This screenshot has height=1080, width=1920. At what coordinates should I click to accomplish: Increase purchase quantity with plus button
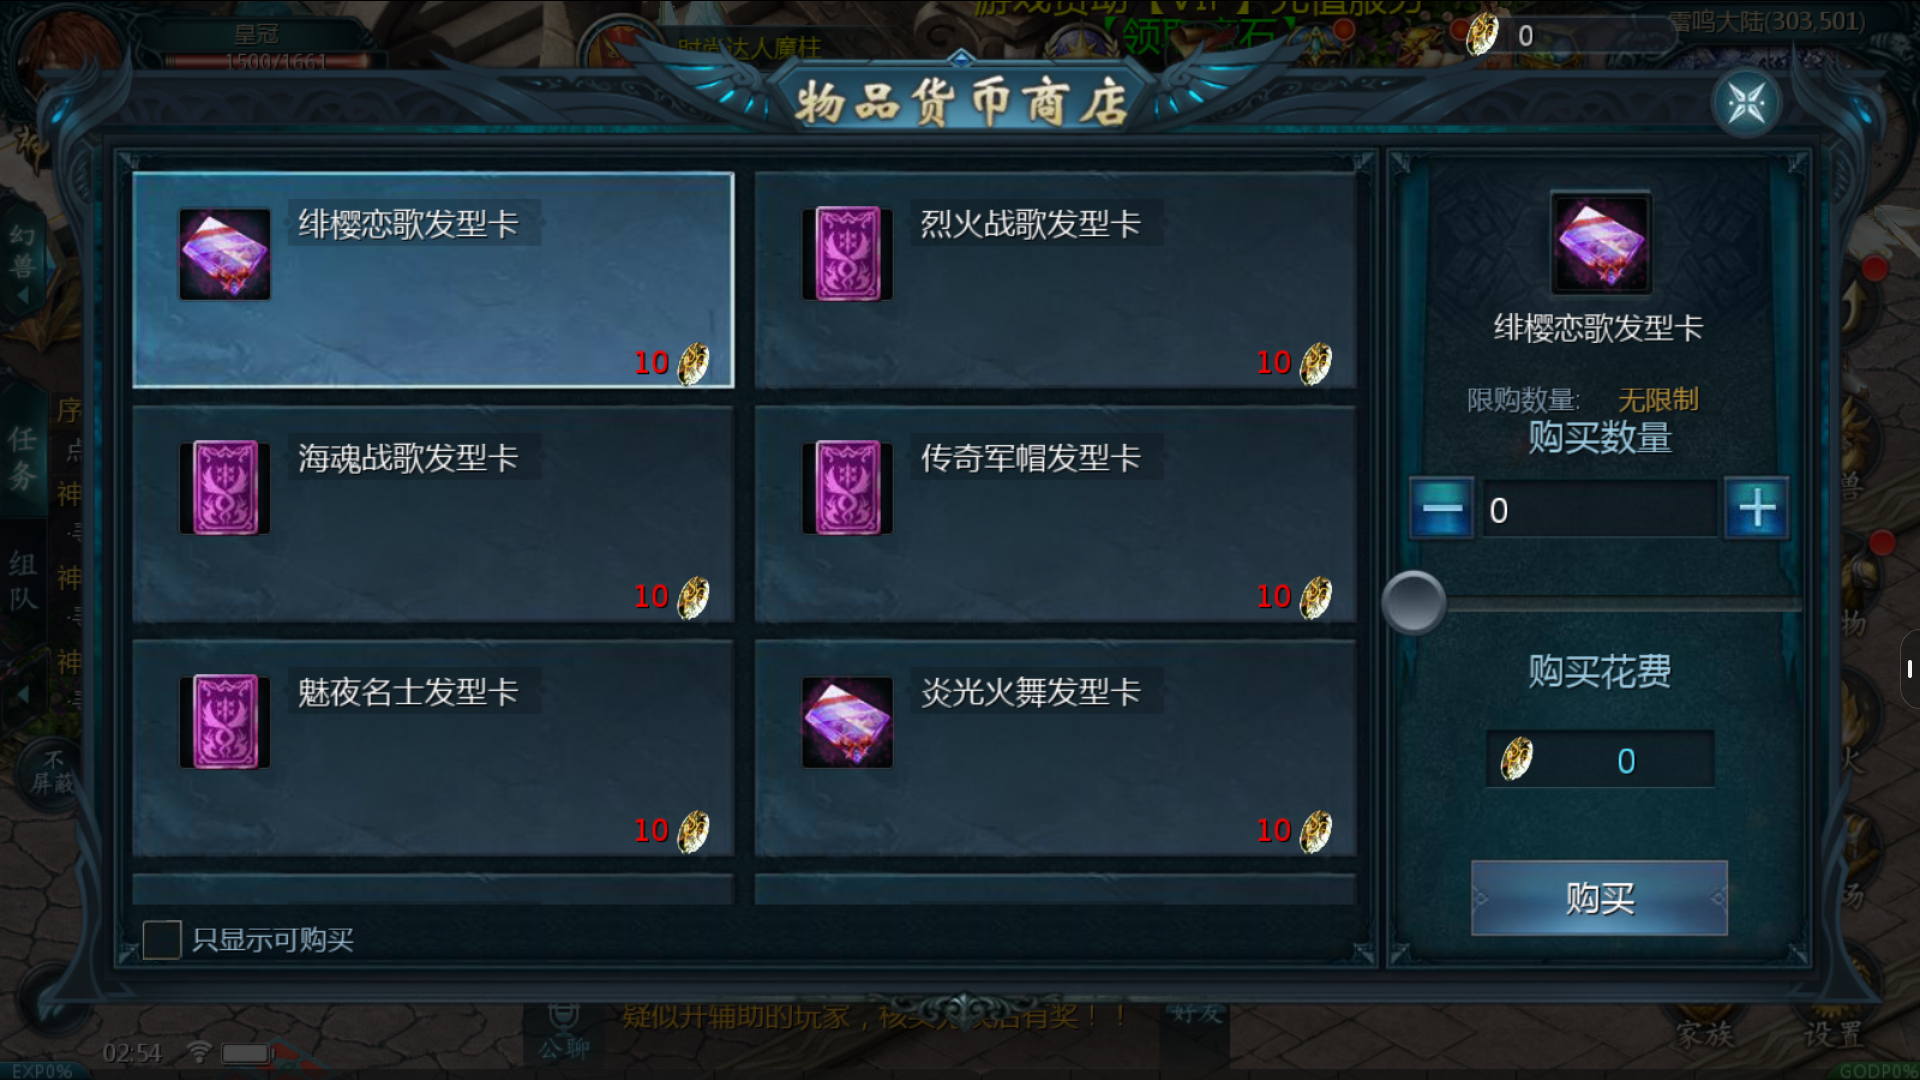pyautogui.click(x=1757, y=509)
